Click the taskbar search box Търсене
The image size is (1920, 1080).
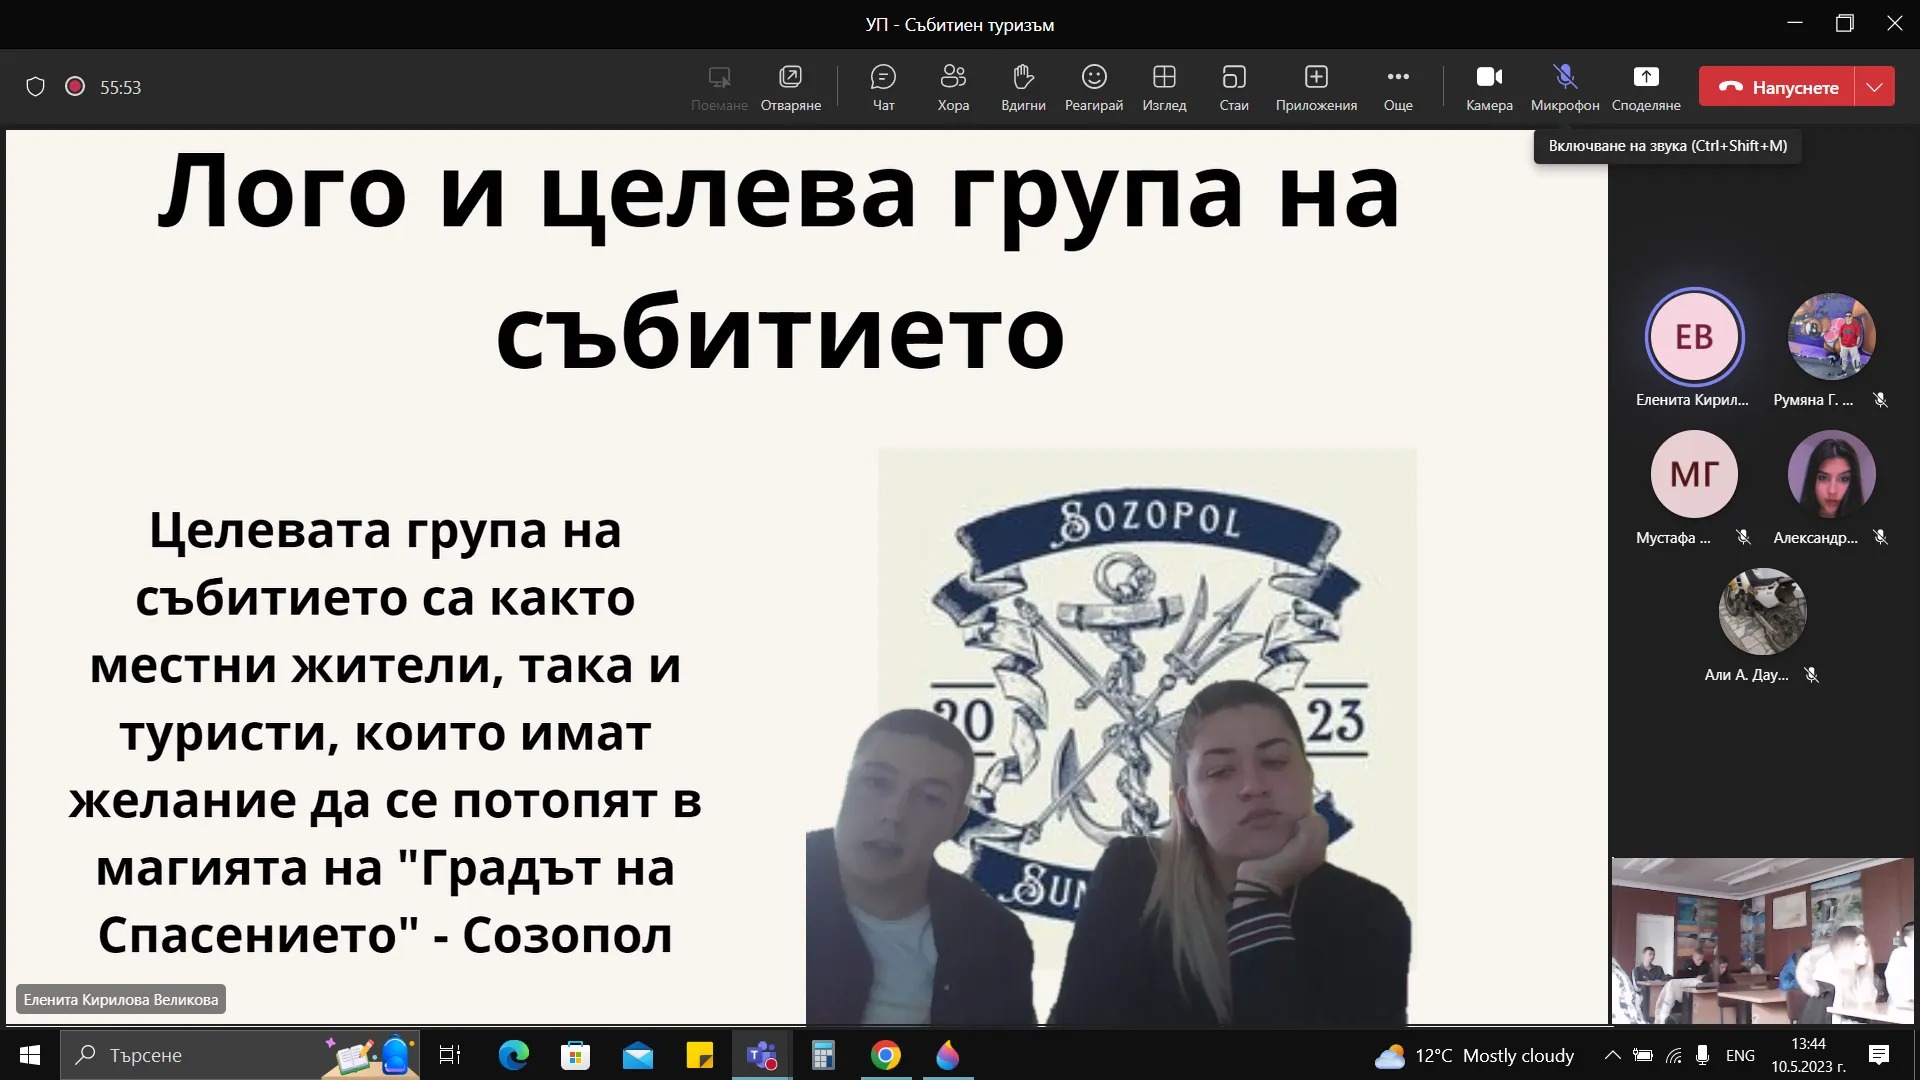240,1055
